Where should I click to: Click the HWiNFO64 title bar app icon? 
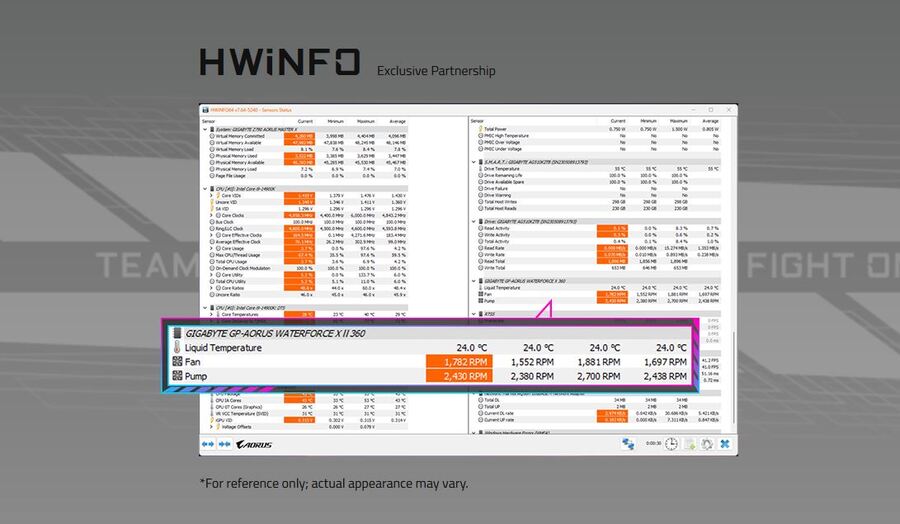(x=205, y=110)
